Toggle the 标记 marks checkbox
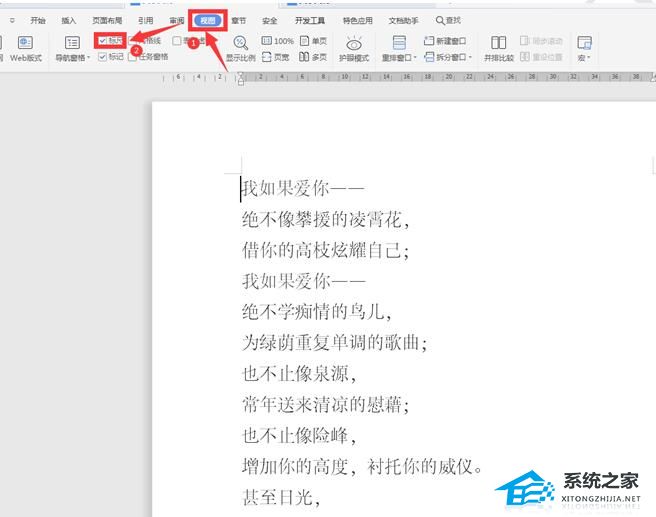The image size is (656, 517). pyautogui.click(x=102, y=57)
